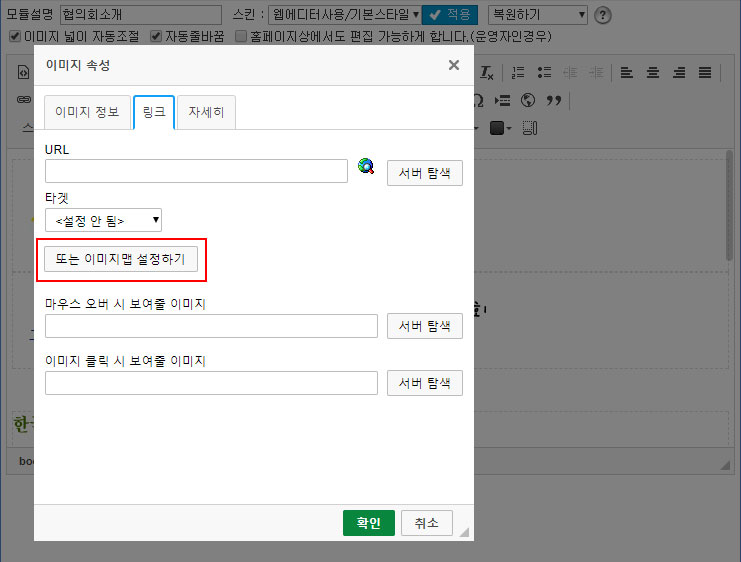Click the numbered list icon
The height and width of the screenshot is (562, 741).
point(518,72)
